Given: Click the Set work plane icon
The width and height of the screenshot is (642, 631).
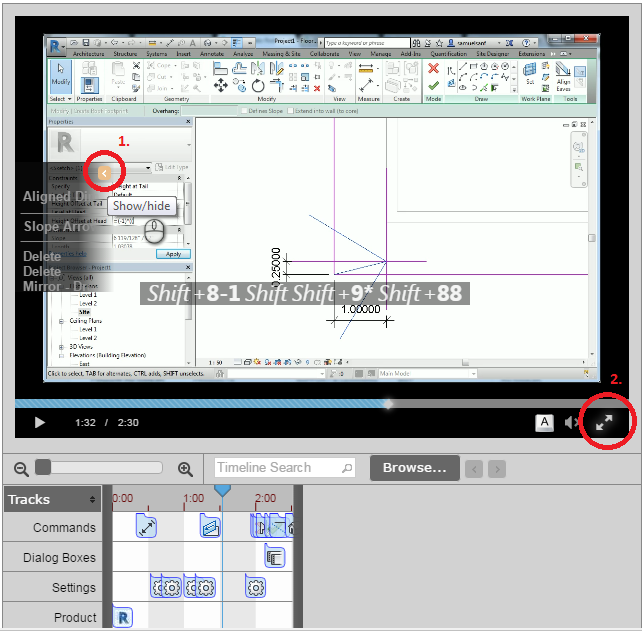Looking at the screenshot, I should point(530,73).
